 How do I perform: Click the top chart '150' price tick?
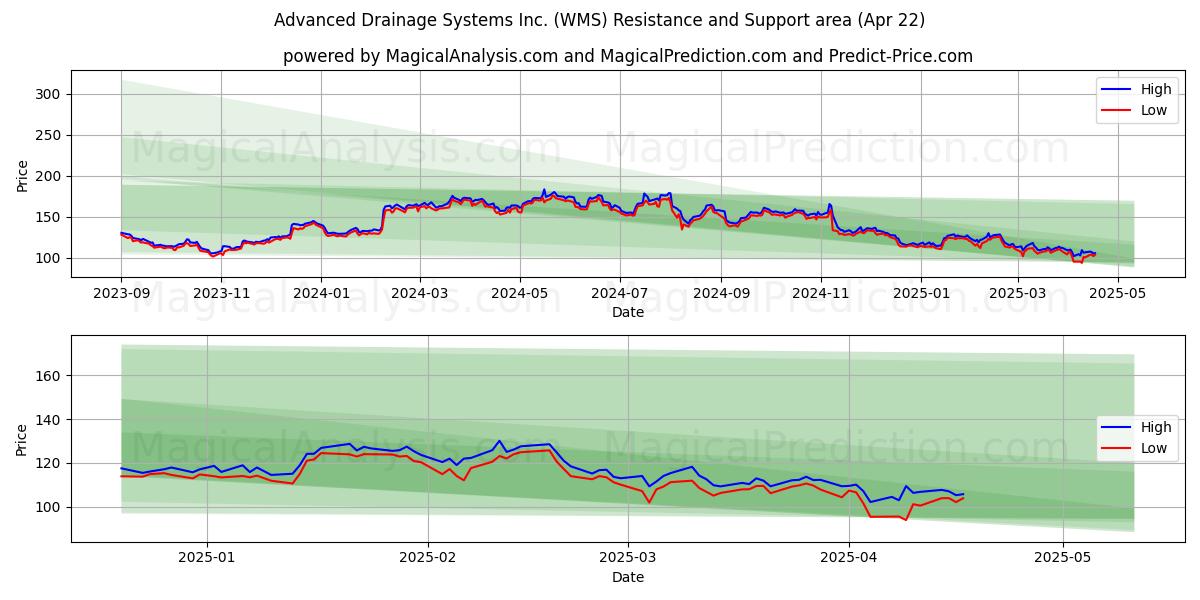pyautogui.click(x=50, y=217)
